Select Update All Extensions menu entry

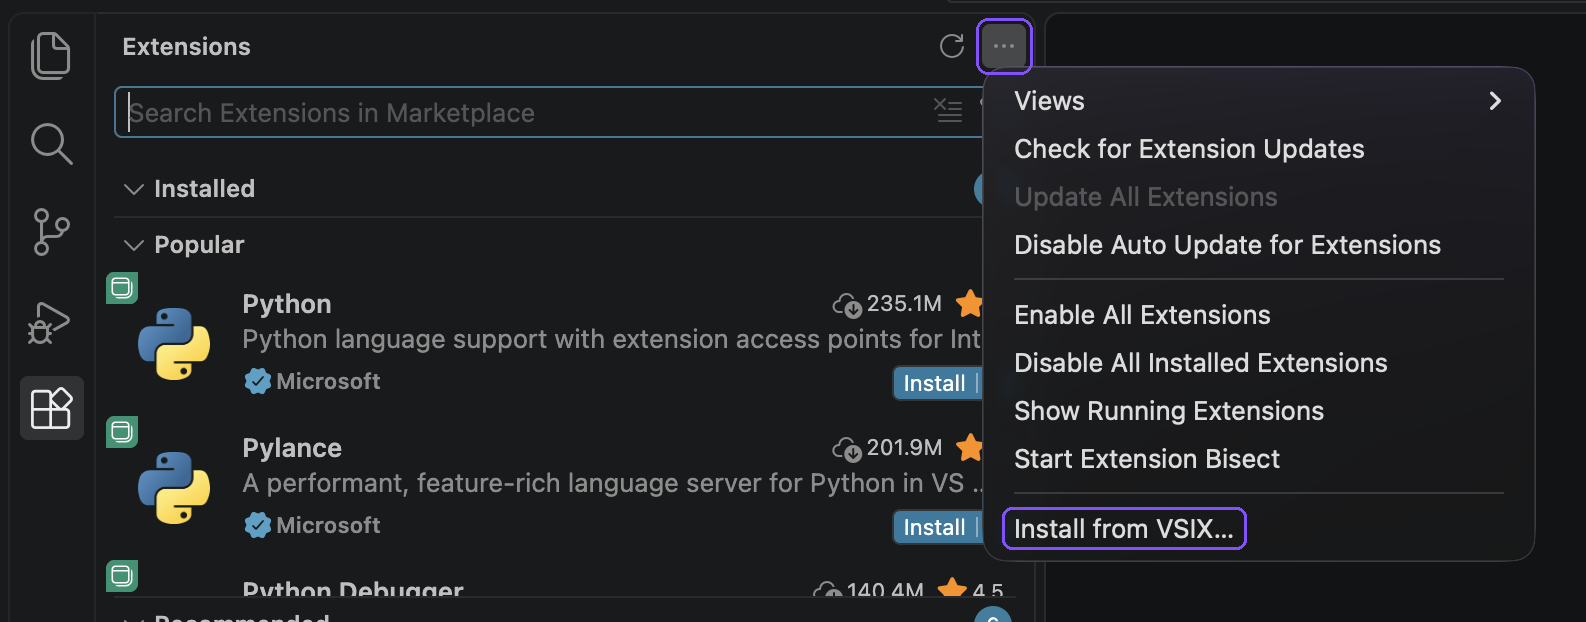(1146, 197)
